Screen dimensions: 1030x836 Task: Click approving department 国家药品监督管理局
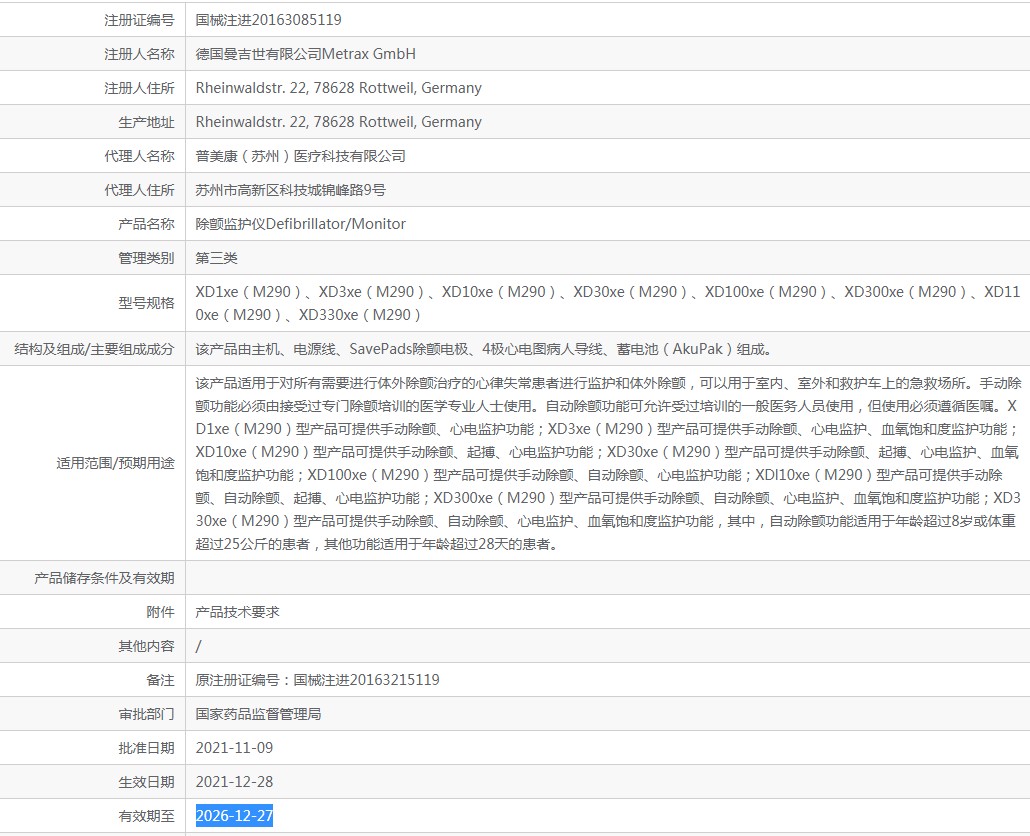click(x=258, y=714)
